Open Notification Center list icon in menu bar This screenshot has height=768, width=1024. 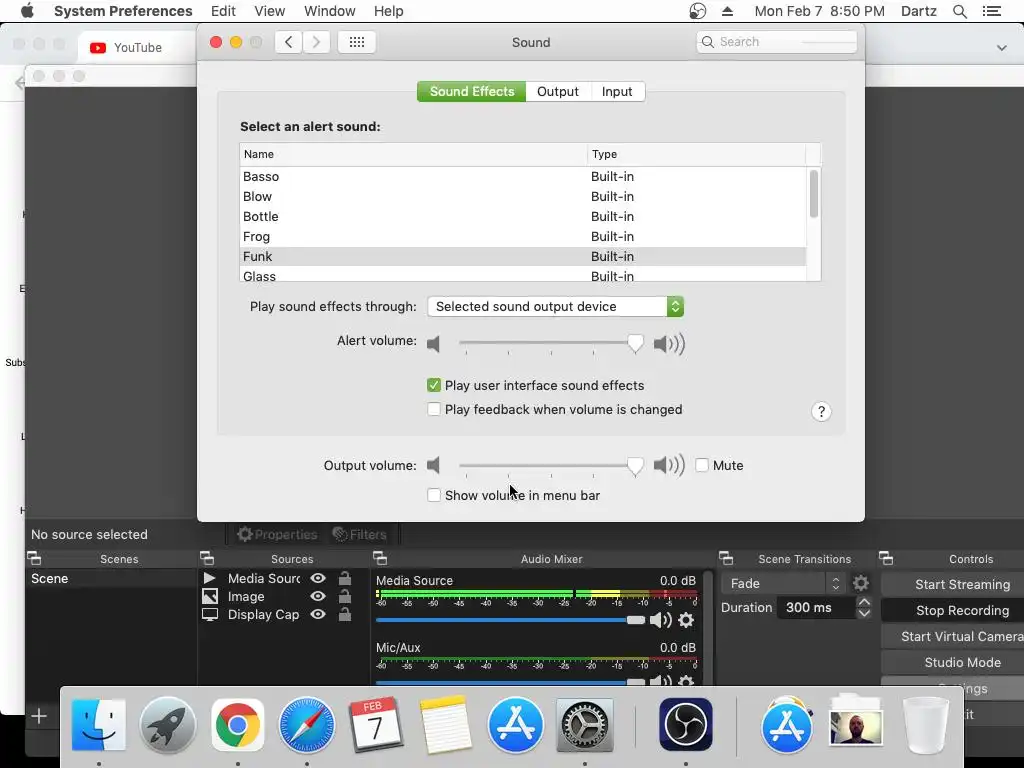tap(992, 11)
